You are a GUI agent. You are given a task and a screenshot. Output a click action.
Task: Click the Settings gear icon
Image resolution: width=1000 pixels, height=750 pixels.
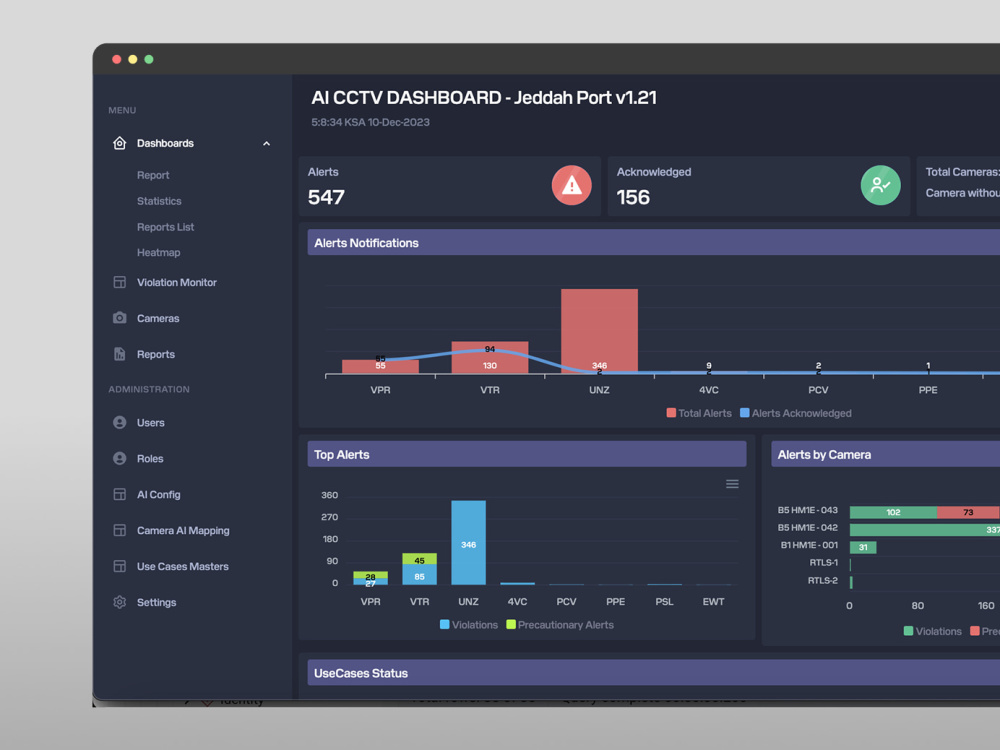coord(119,602)
